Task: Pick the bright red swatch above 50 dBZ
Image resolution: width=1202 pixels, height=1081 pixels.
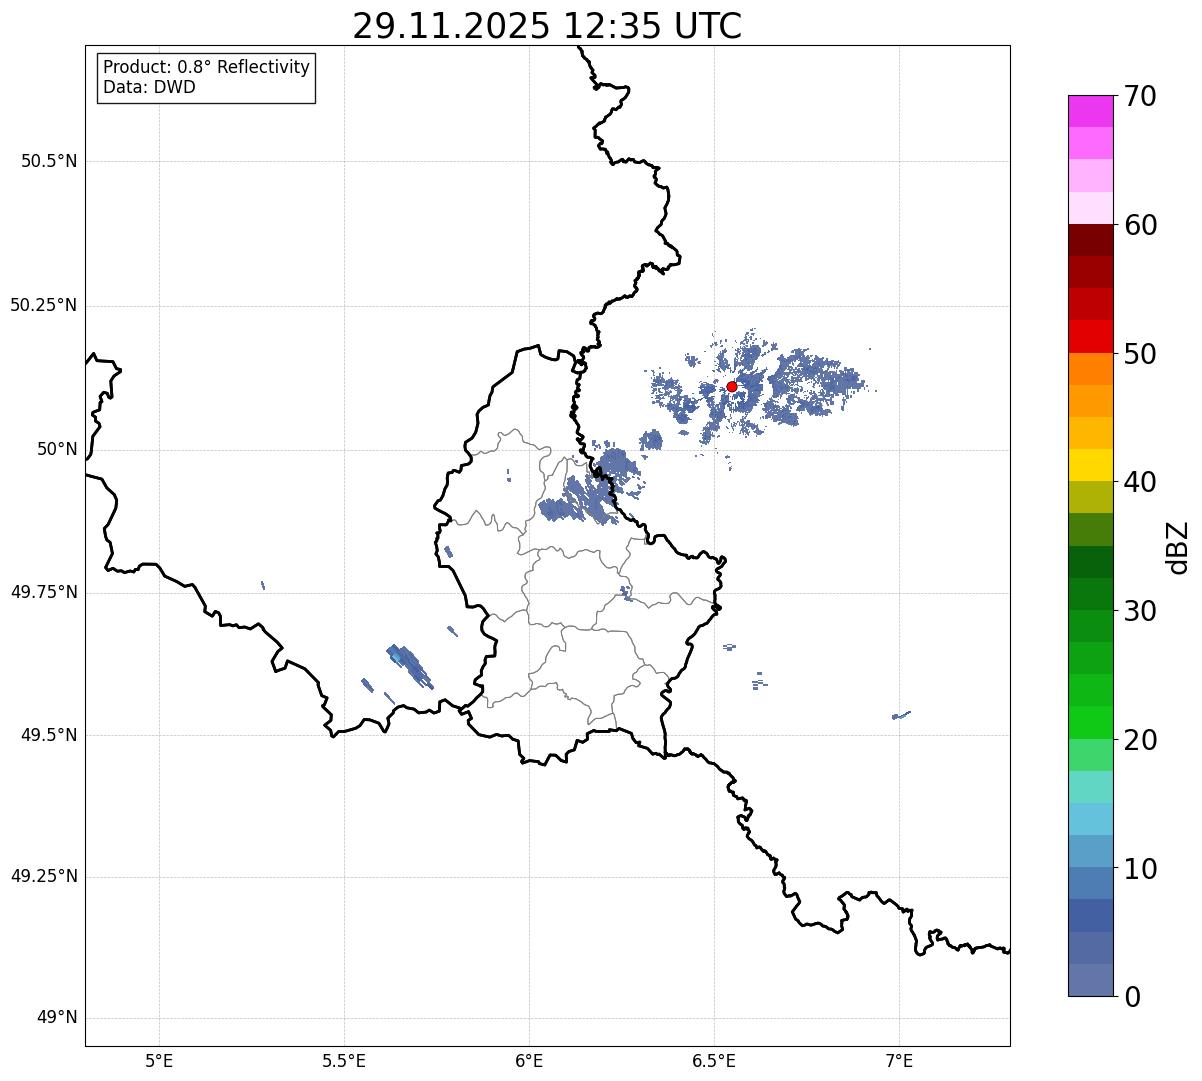Action: [x=1090, y=337]
